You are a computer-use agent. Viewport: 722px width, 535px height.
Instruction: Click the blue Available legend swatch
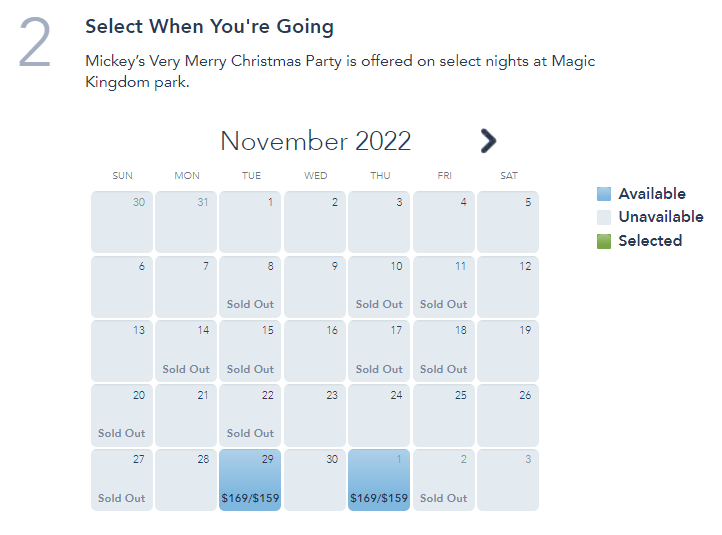pos(604,194)
